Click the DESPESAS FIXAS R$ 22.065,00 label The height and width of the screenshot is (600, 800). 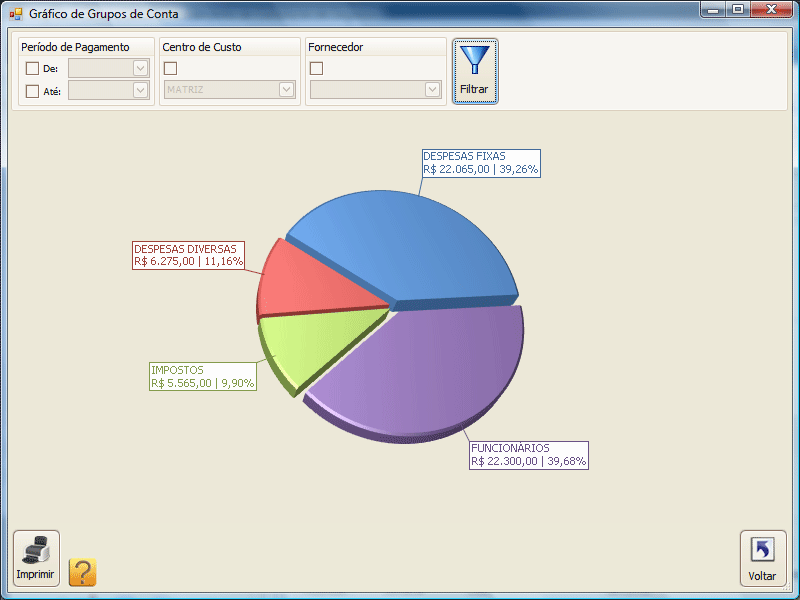[x=481, y=163]
